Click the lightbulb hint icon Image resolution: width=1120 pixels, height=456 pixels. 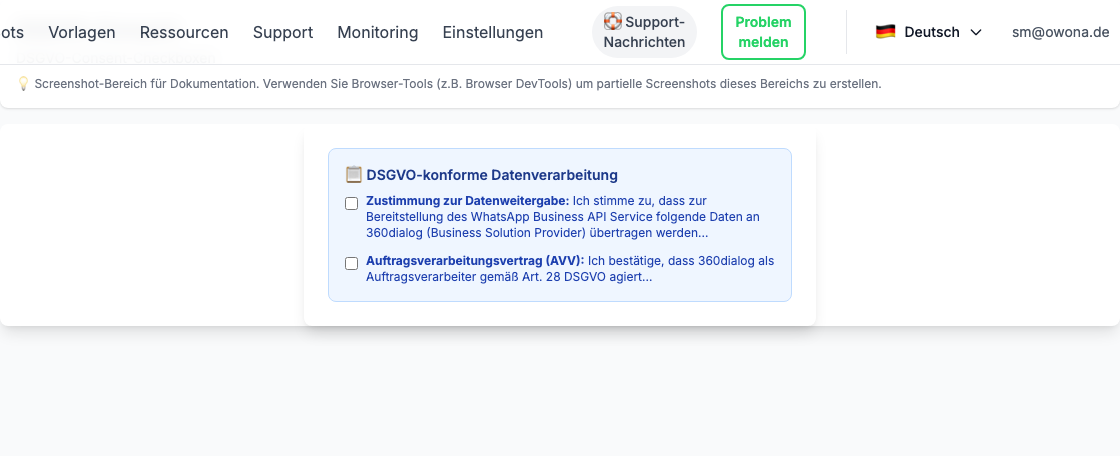(x=23, y=84)
